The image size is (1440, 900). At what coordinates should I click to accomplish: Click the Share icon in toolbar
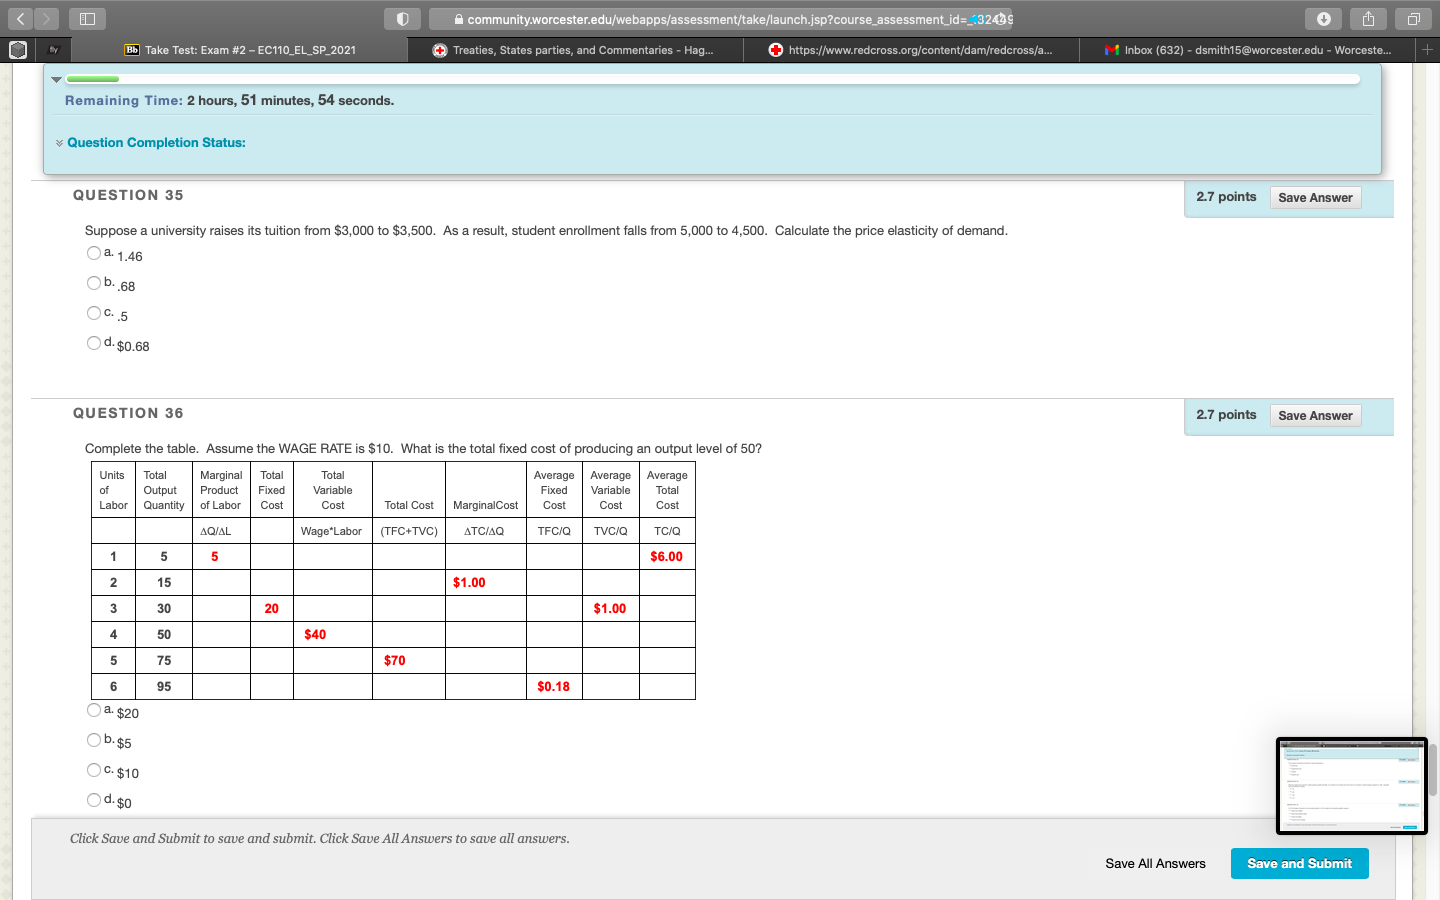click(x=1368, y=19)
